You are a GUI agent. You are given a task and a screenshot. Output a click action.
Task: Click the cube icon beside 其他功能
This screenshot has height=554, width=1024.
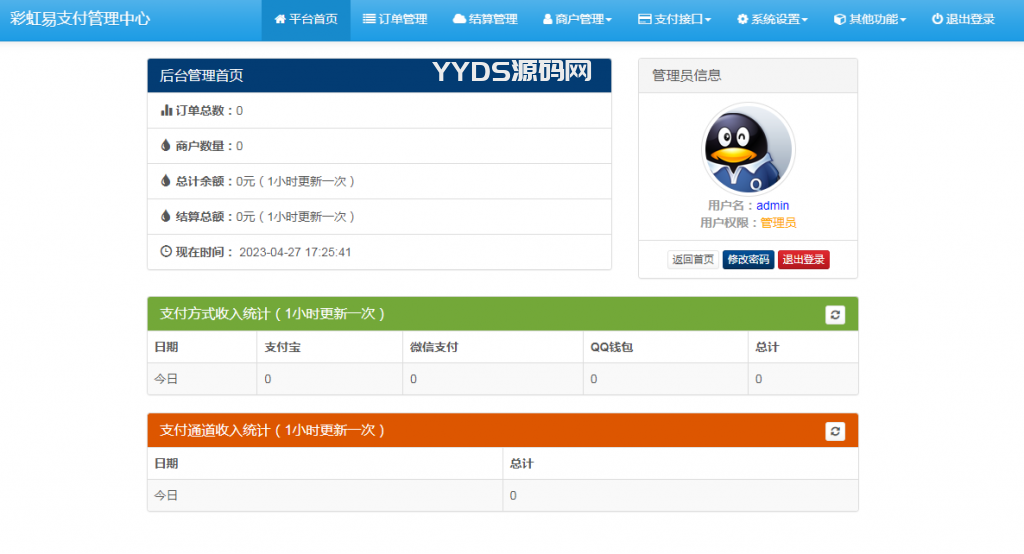[839, 19]
